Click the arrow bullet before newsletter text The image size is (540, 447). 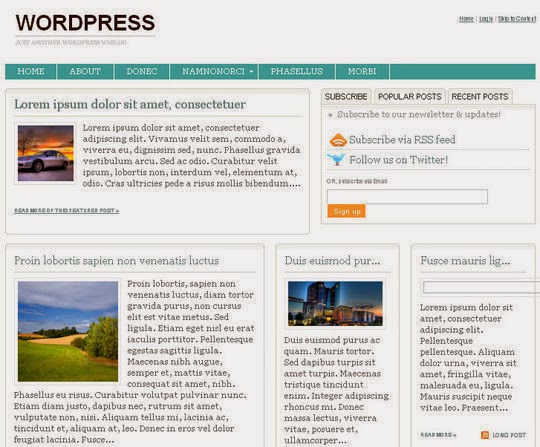tap(330, 115)
